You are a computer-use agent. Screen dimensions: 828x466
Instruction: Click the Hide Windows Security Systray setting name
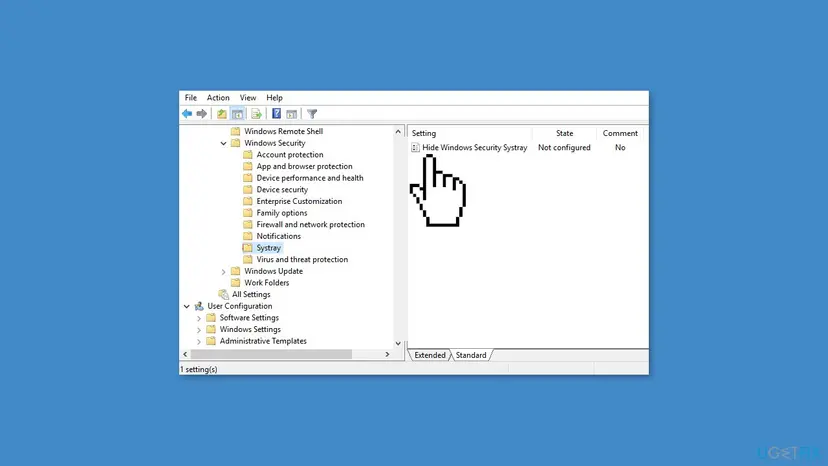pos(475,147)
